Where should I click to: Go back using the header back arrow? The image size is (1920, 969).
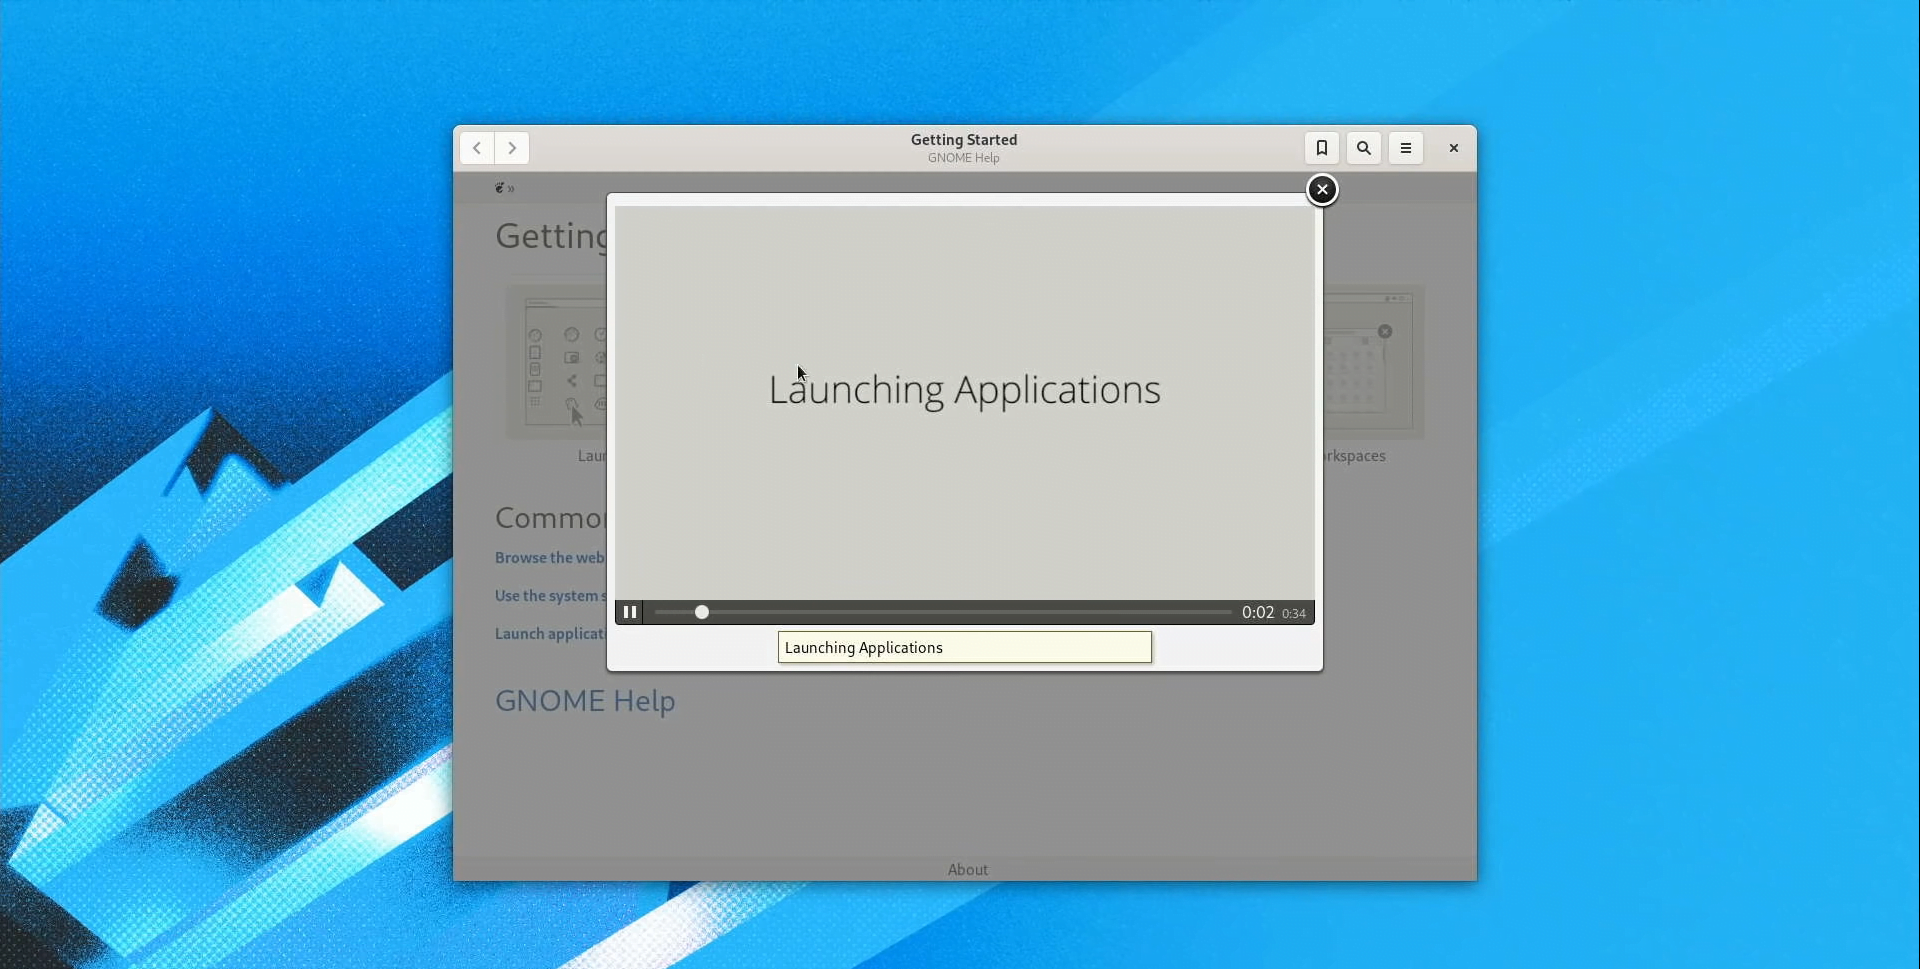point(477,148)
